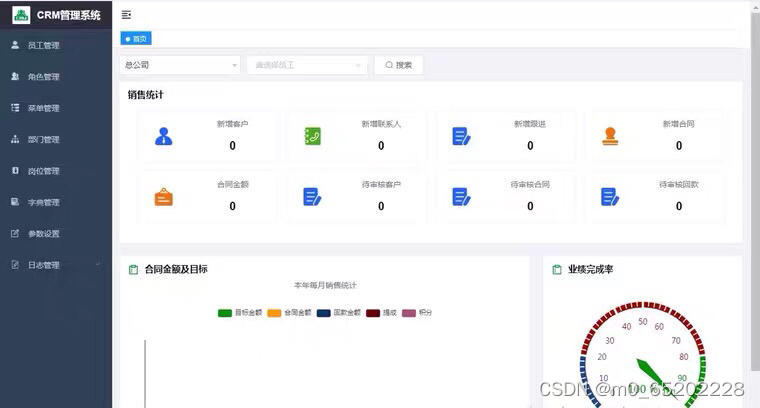The image size is (760, 408).
Task: Click the 合同金额及目标 panel title
Action: click(x=176, y=269)
